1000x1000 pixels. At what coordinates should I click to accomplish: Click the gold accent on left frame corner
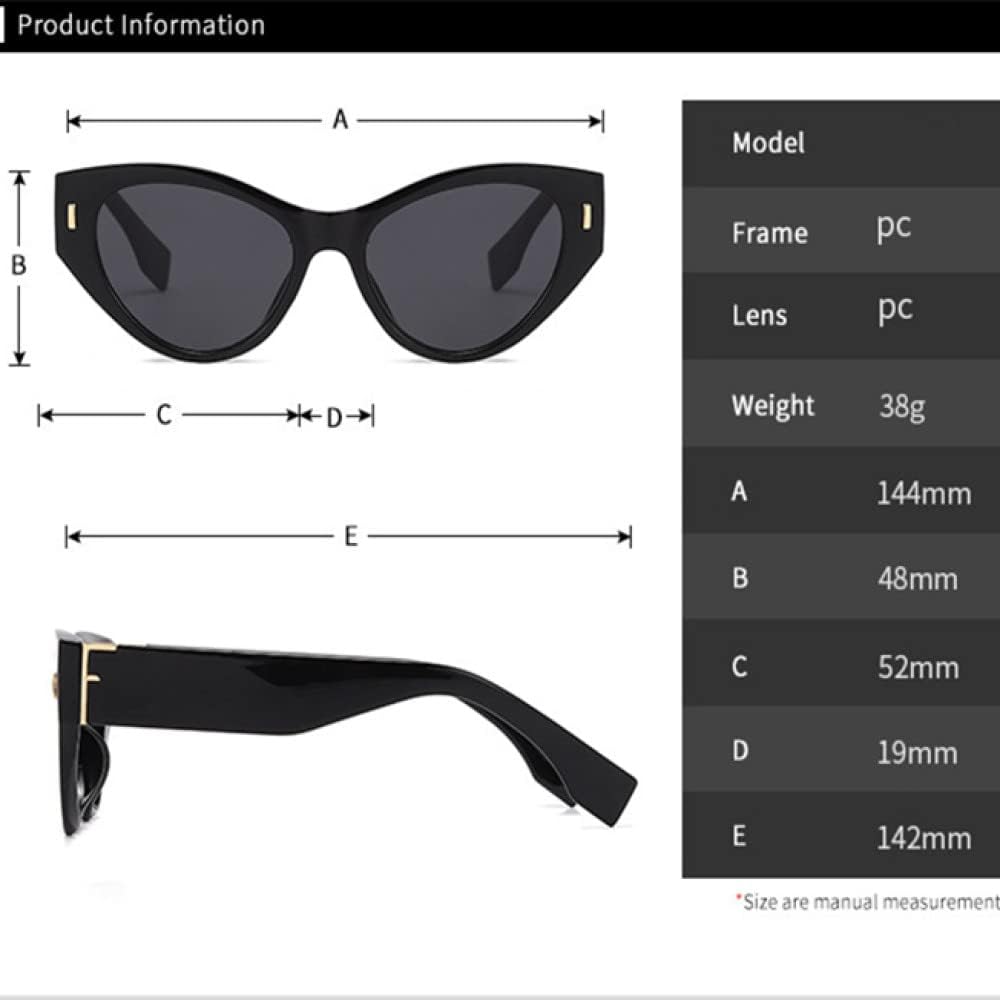click(x=71, y=217)
